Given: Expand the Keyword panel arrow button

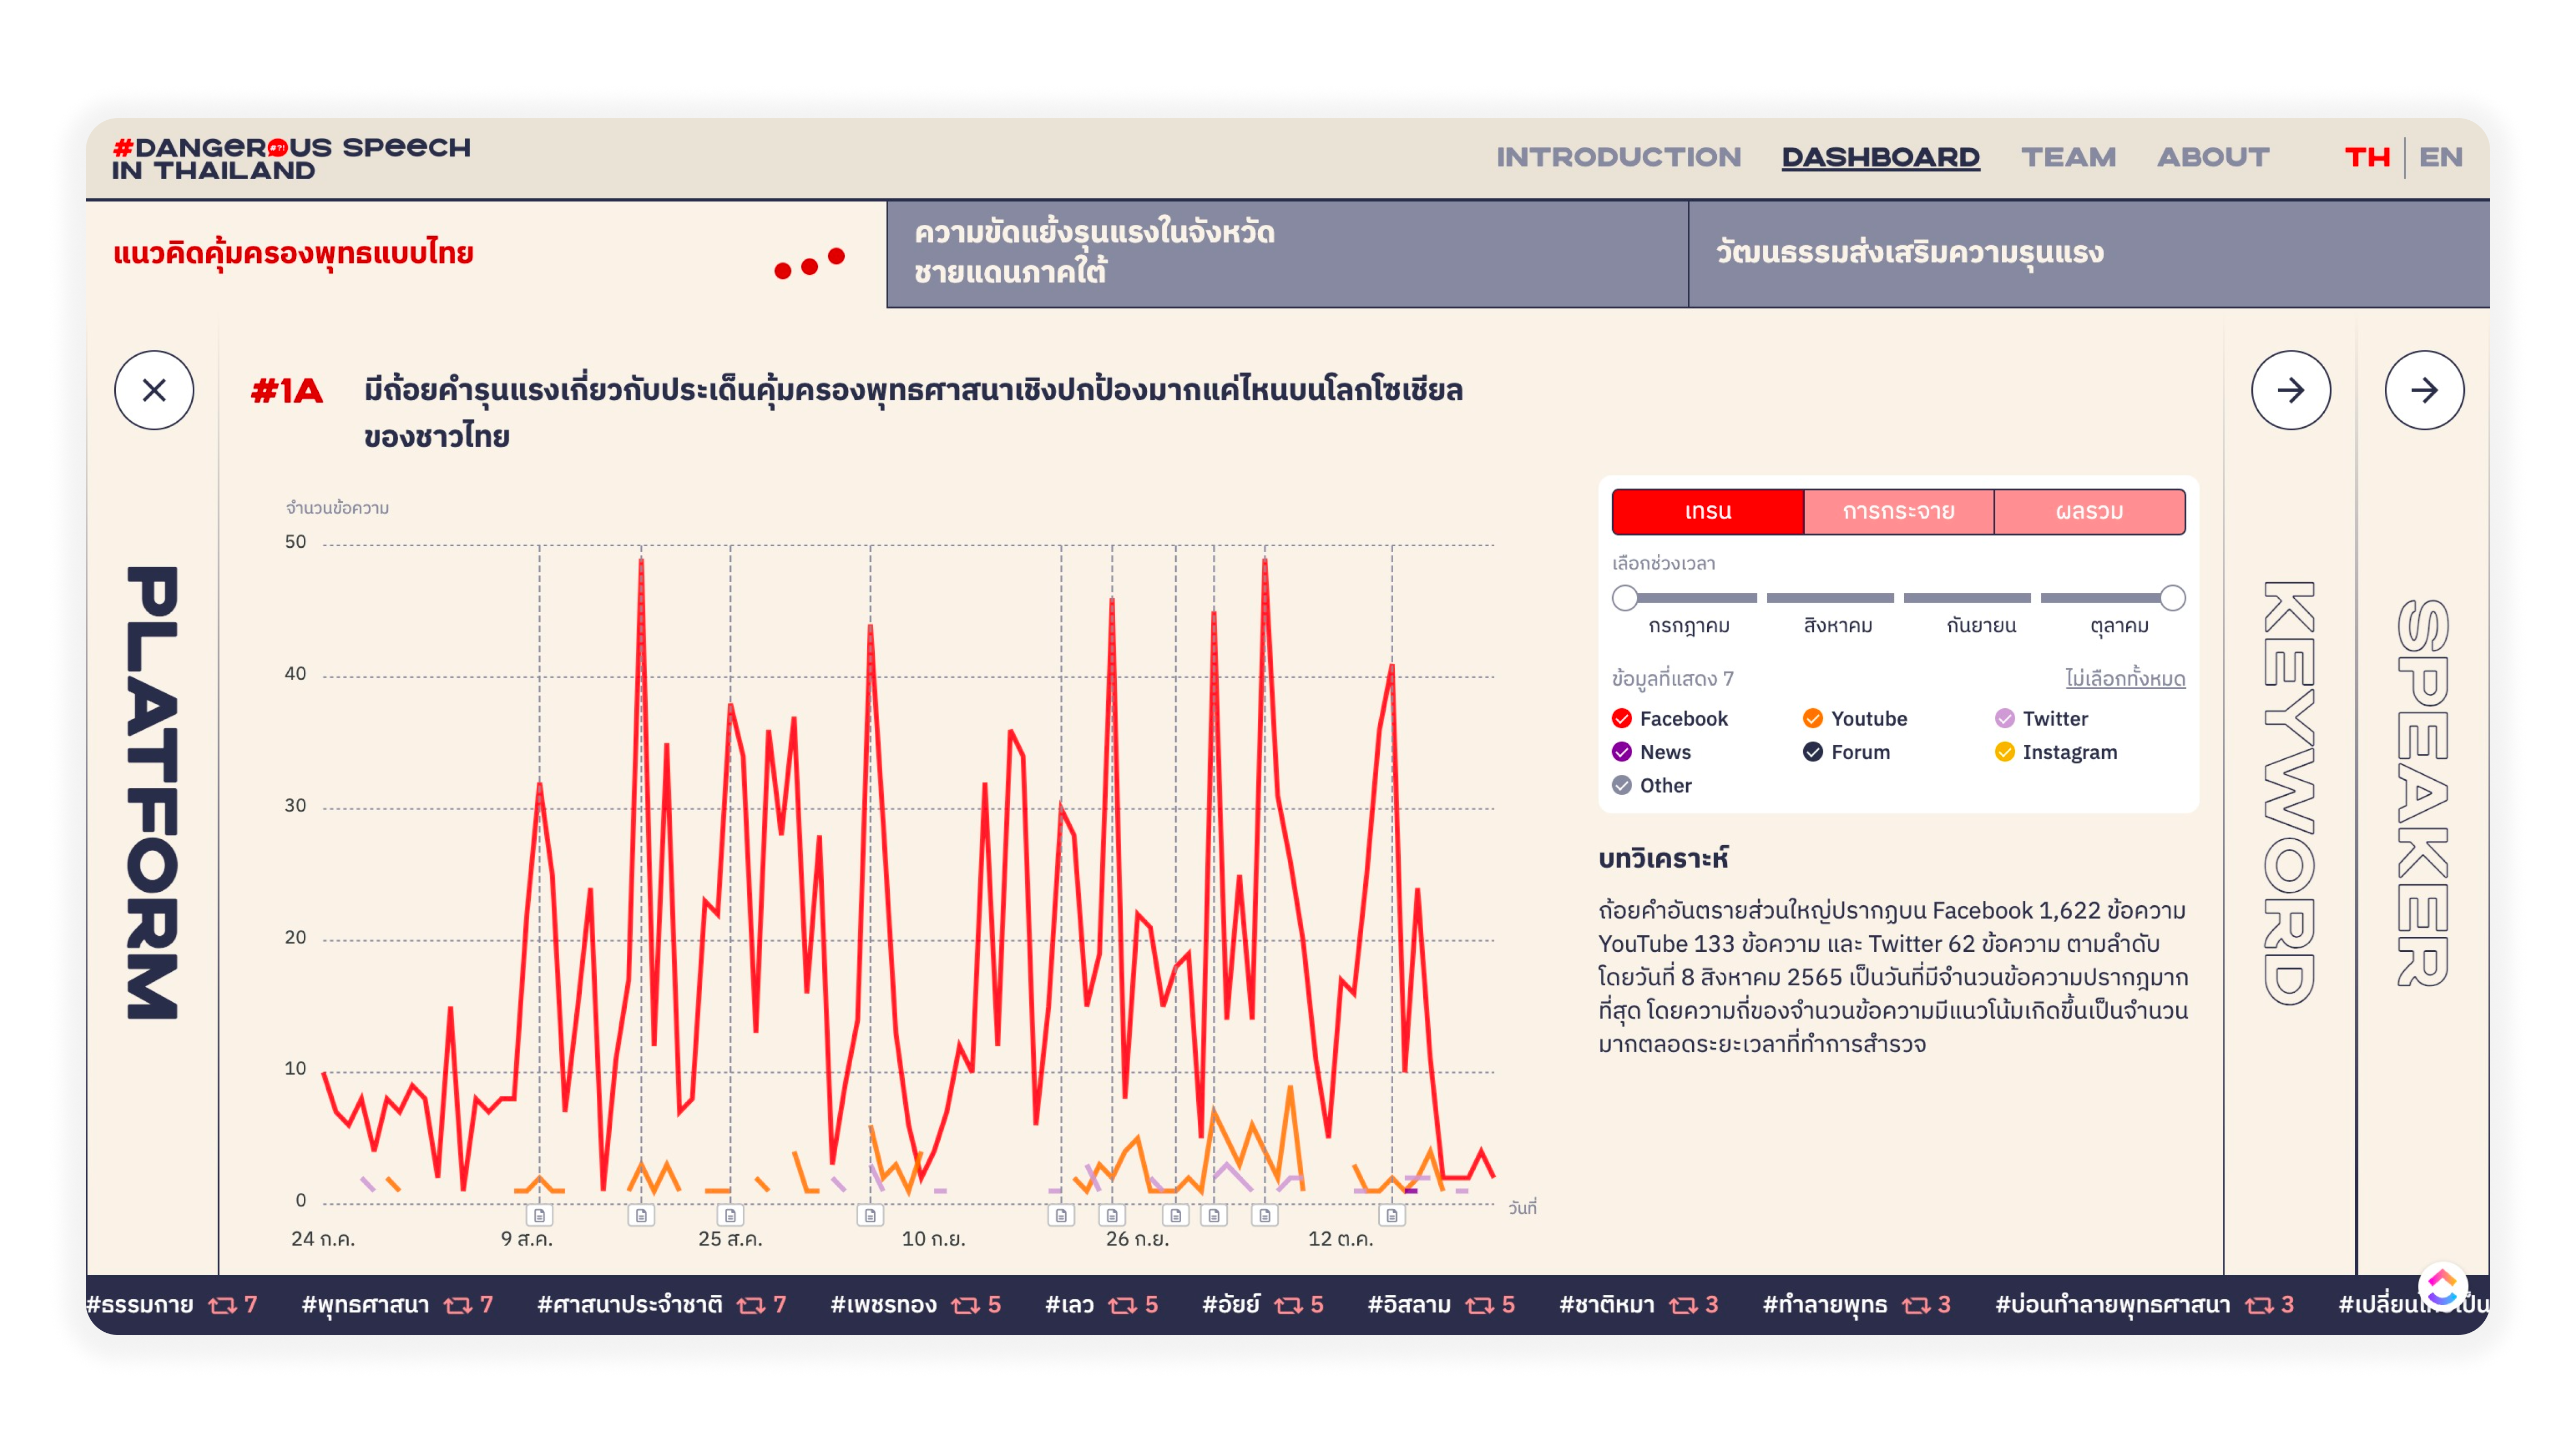Looking at the screenshot, I should [2290, 390].
